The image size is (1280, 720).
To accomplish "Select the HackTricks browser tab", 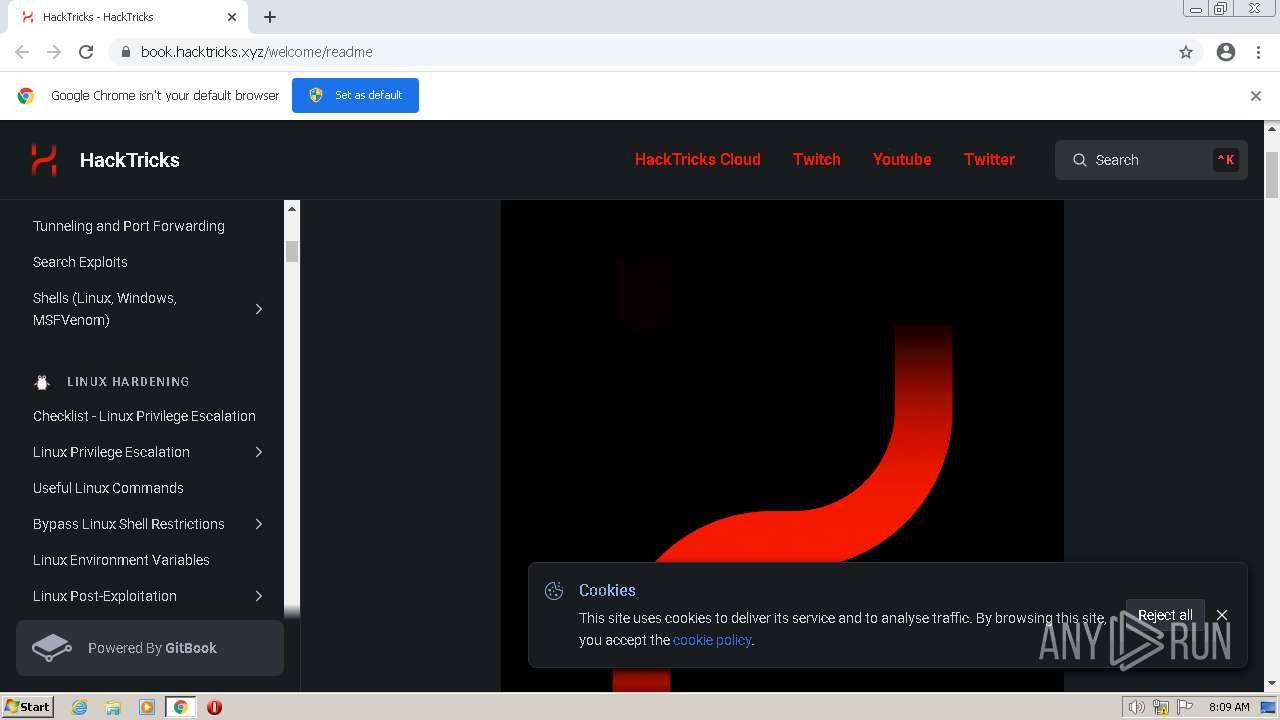I will click(x=130, y=17).
